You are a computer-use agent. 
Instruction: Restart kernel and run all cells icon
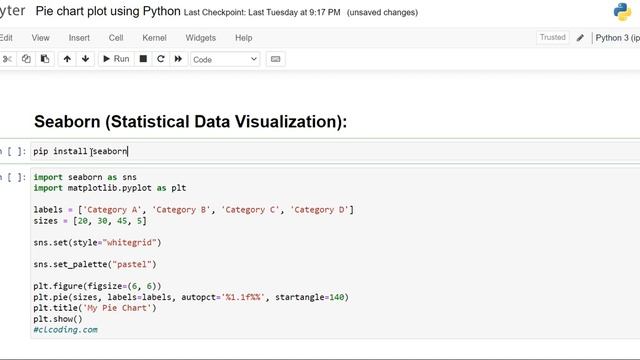click(x=178, y=59)
